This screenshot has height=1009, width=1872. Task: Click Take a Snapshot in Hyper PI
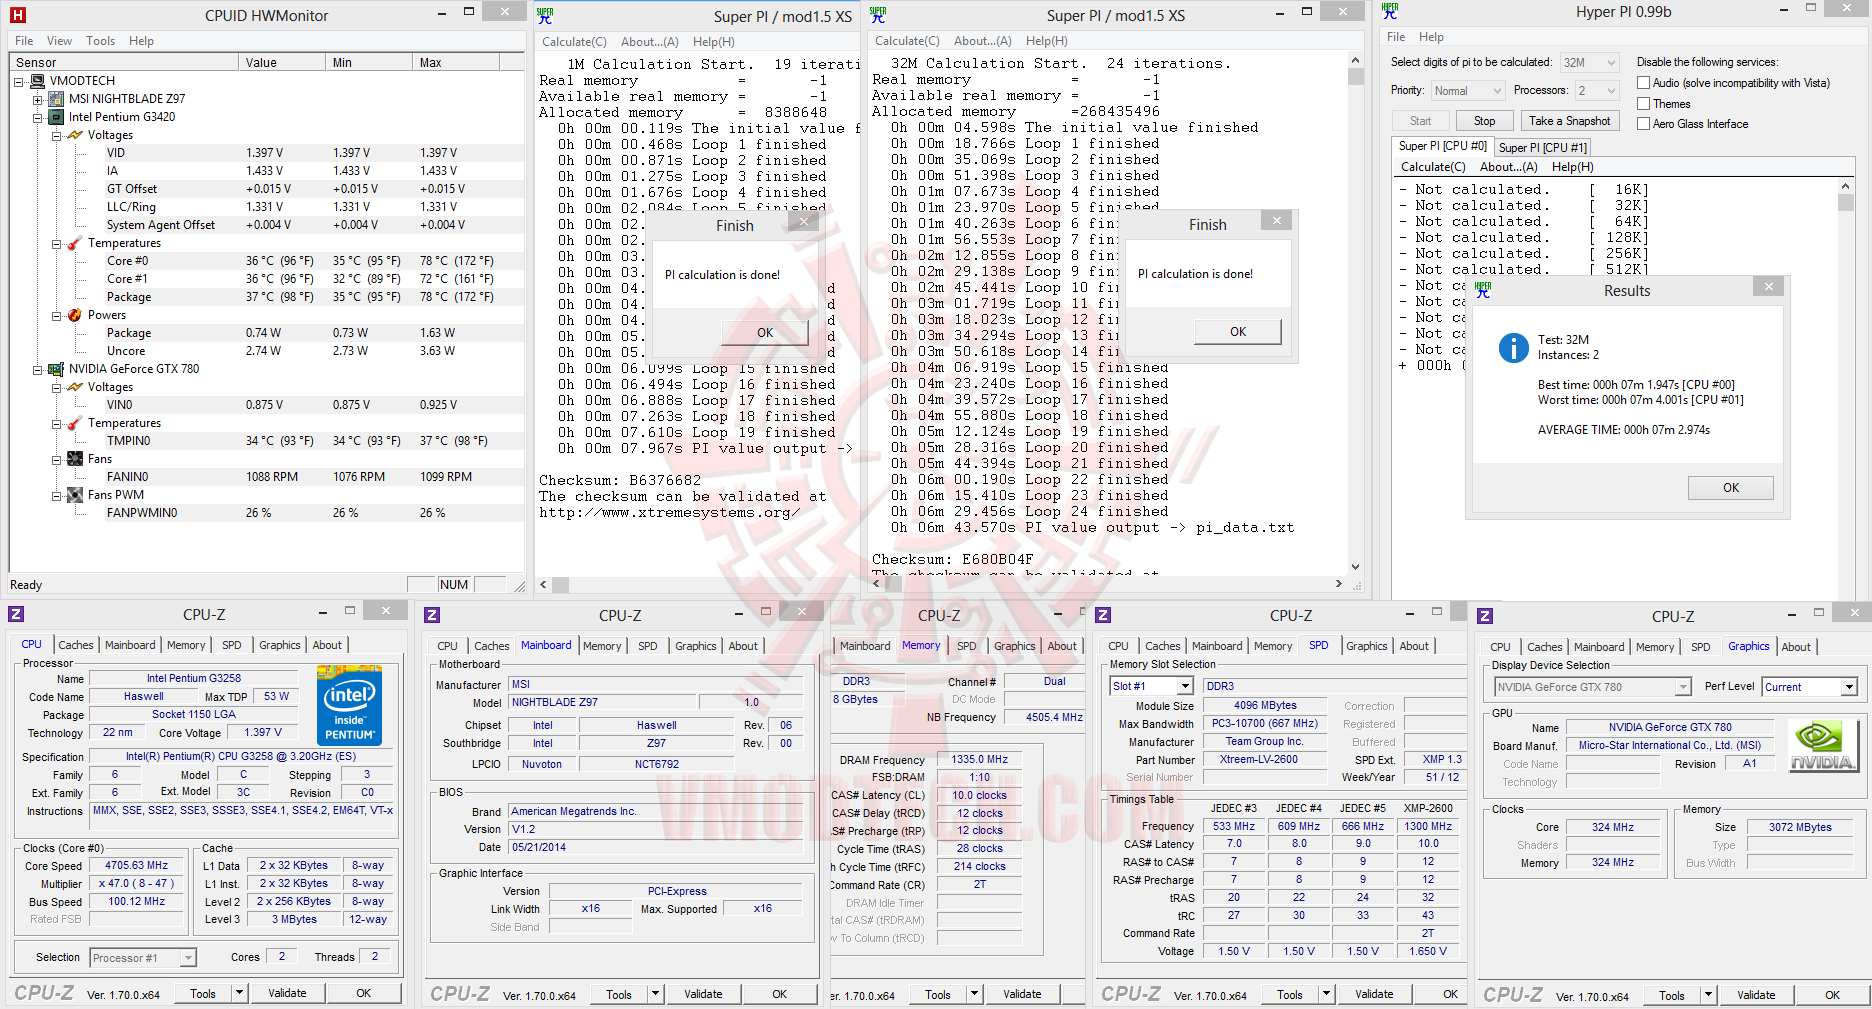click(x=1570, y=121)
